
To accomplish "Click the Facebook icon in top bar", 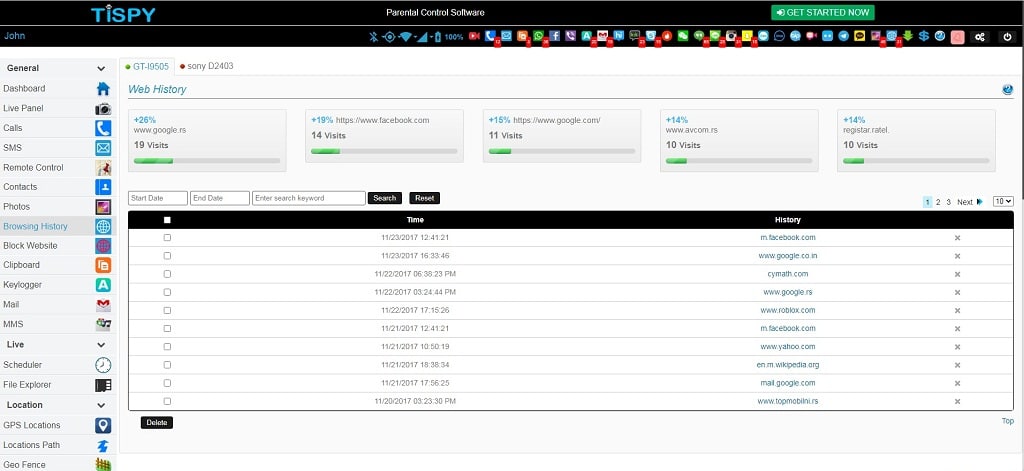I will pyautogui.click(x=554, y=36).
